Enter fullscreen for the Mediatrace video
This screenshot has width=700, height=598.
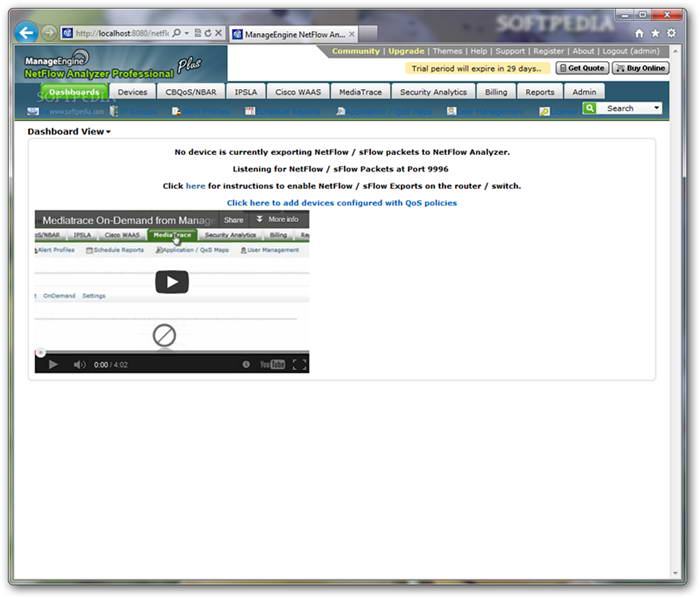pos(300,365)
